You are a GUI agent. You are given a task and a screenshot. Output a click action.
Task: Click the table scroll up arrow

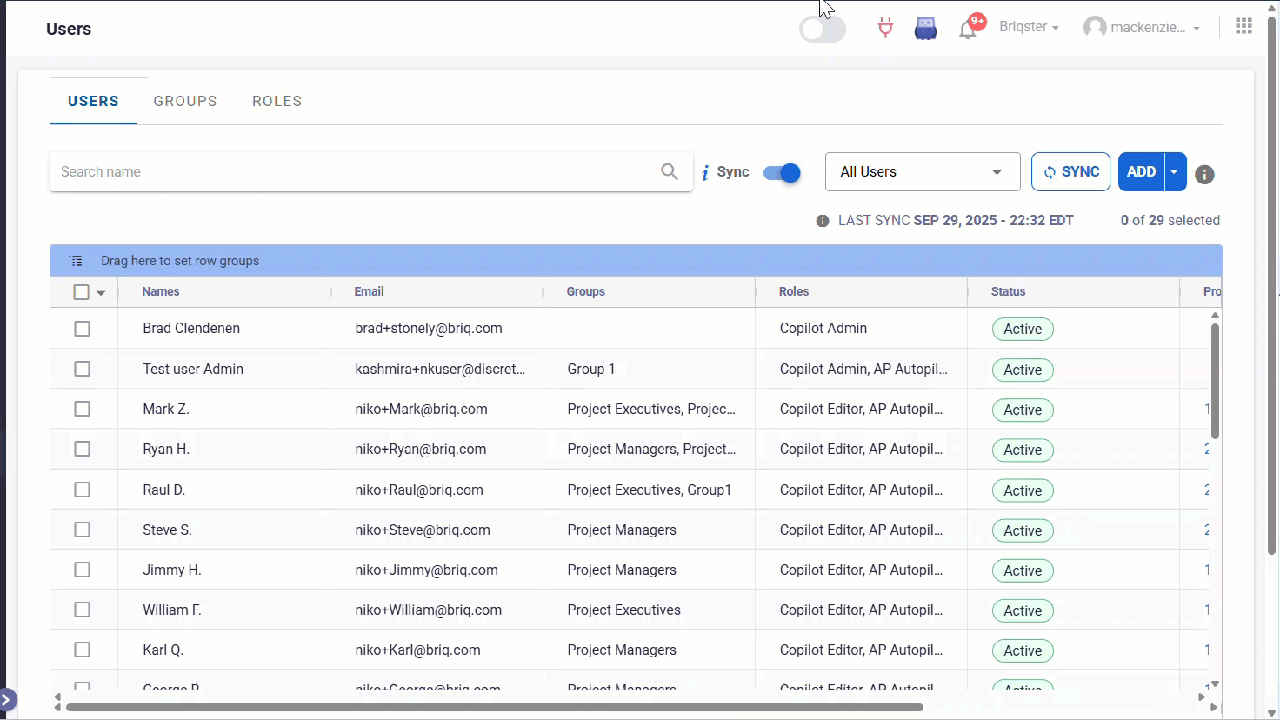(1215, 316)
